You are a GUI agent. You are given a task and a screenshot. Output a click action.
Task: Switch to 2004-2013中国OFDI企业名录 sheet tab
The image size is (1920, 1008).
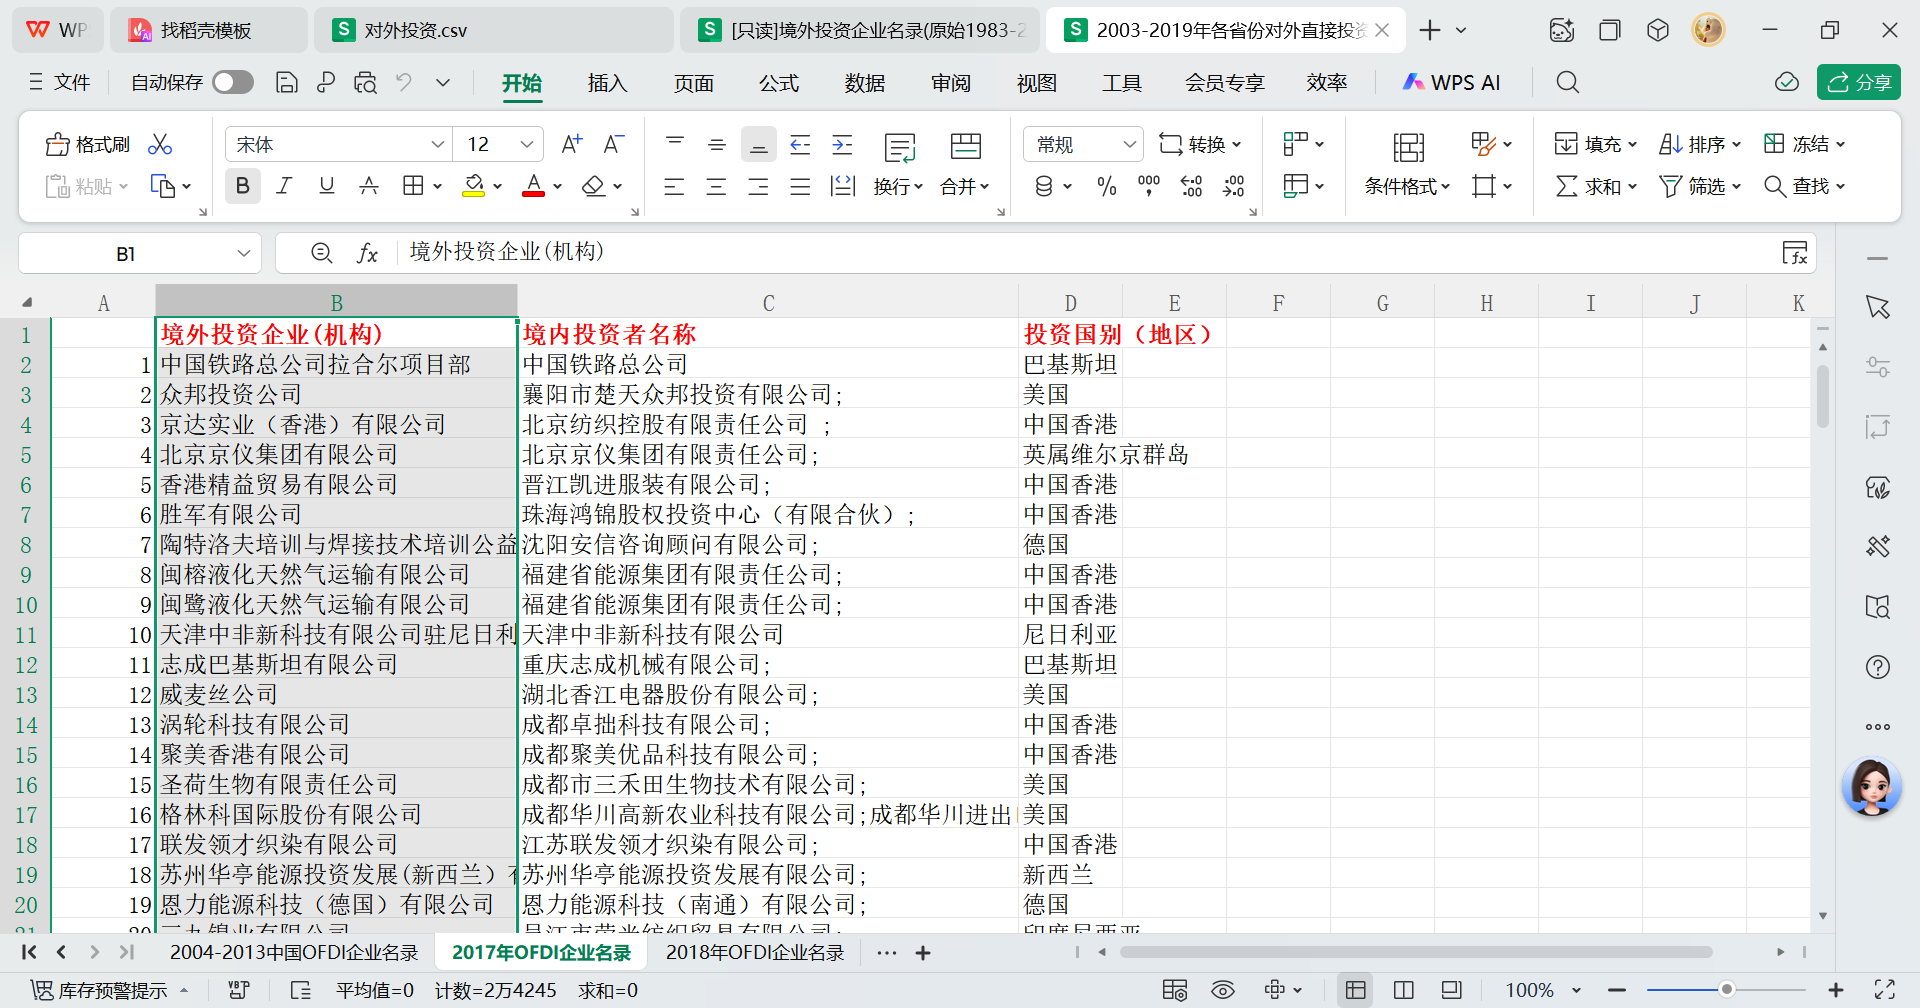coord(294,952)
